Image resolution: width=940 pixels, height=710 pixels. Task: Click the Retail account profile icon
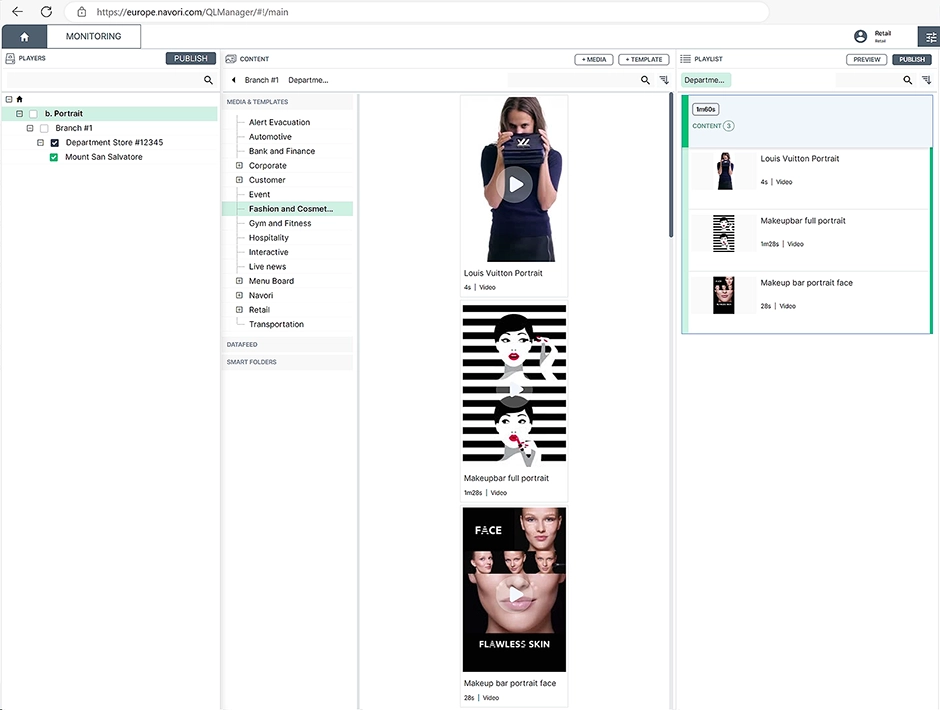point(860,35)
